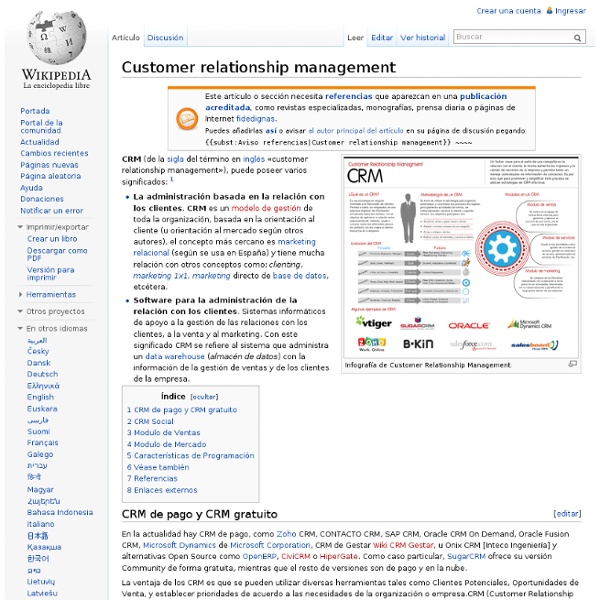
Task: Click the Wikipedia globe logo
Action: (x=57, y=38)
